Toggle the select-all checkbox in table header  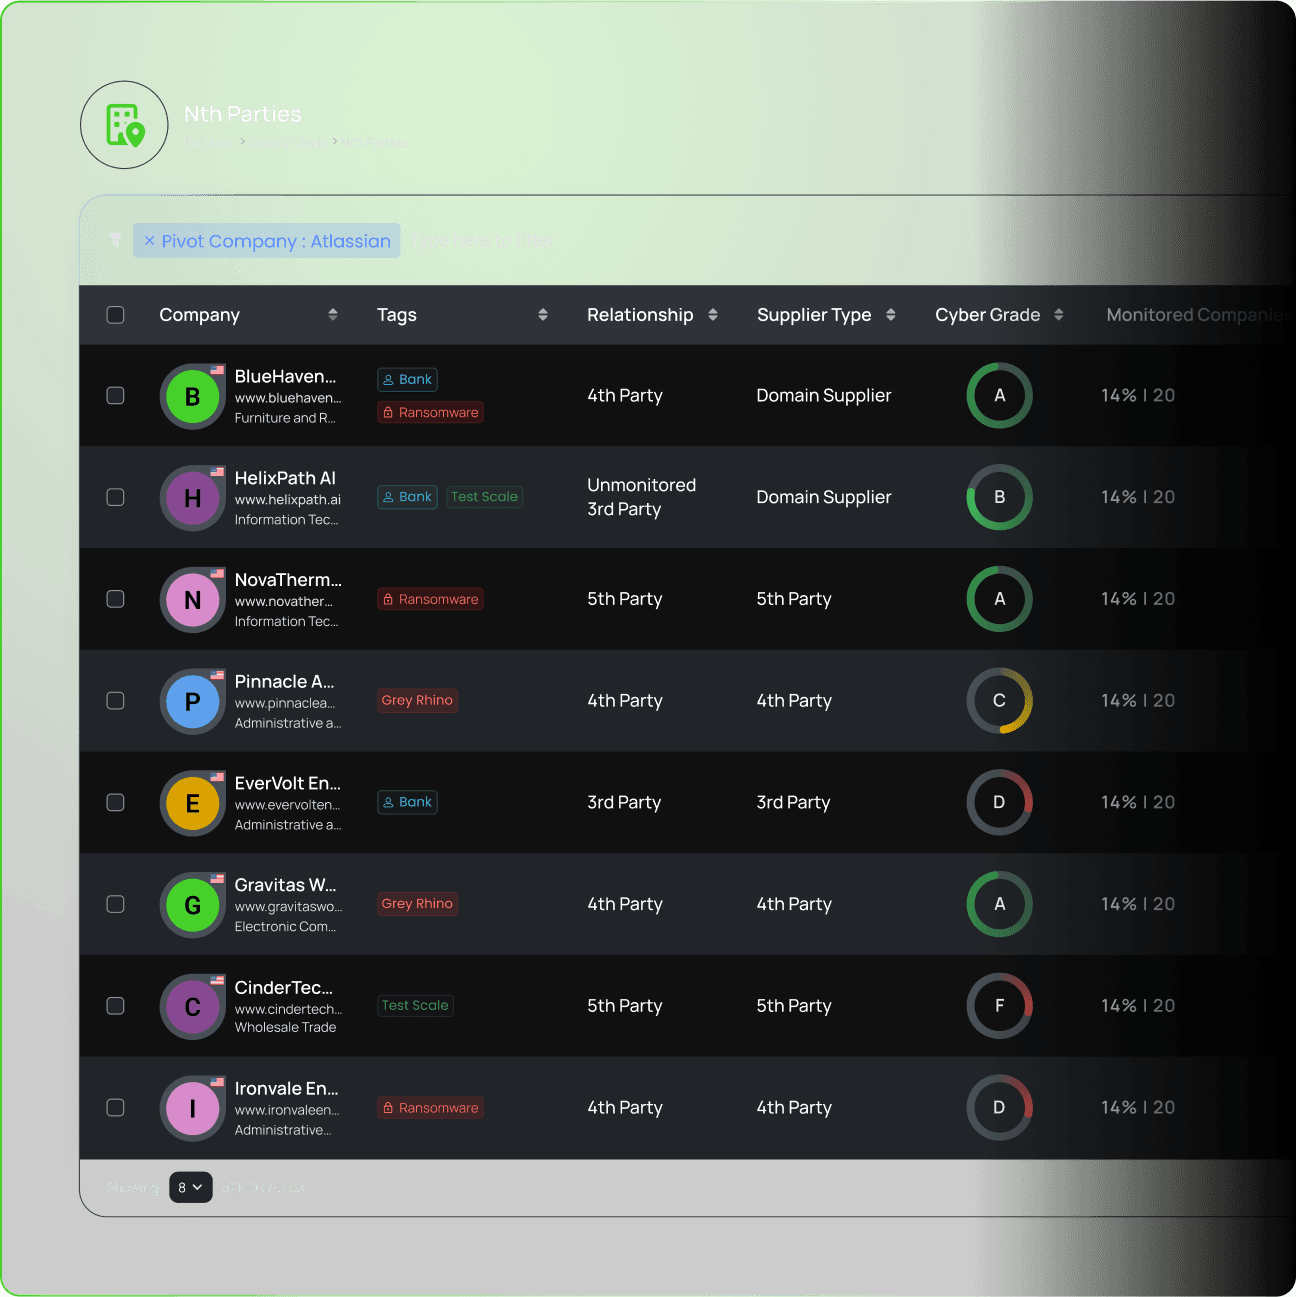[116, 315]
